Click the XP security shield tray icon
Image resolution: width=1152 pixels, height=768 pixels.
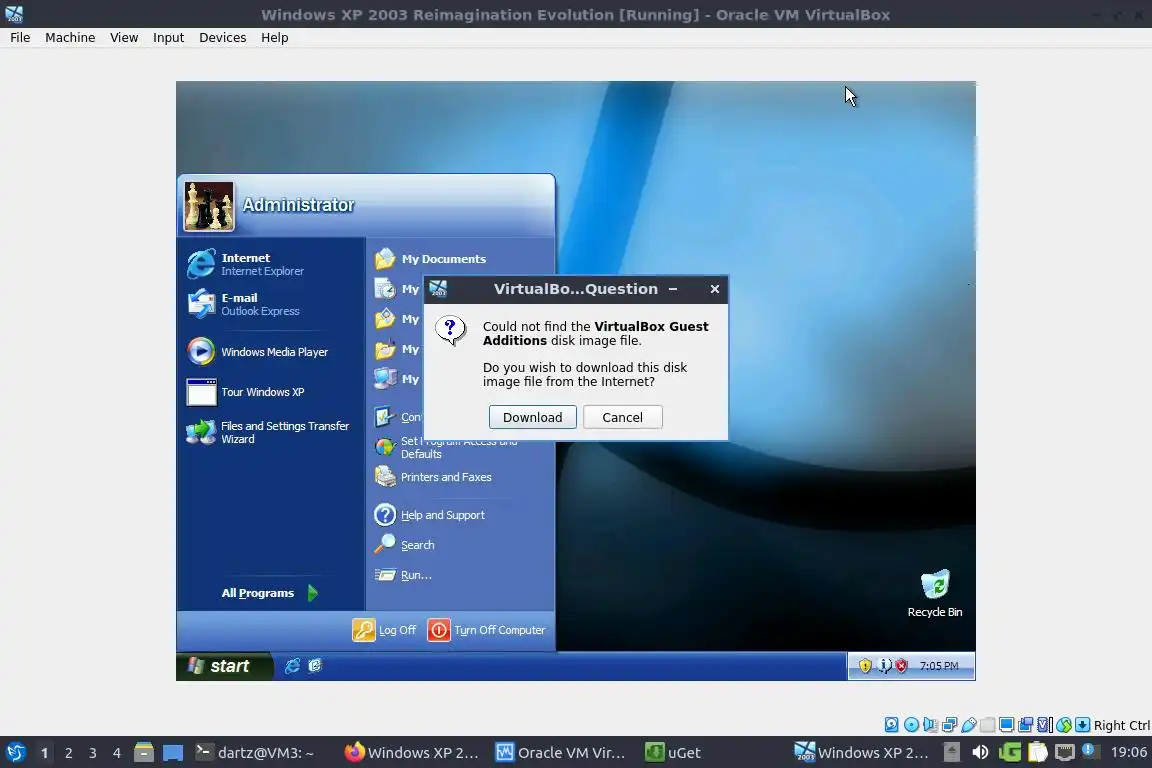pos(865,666)
